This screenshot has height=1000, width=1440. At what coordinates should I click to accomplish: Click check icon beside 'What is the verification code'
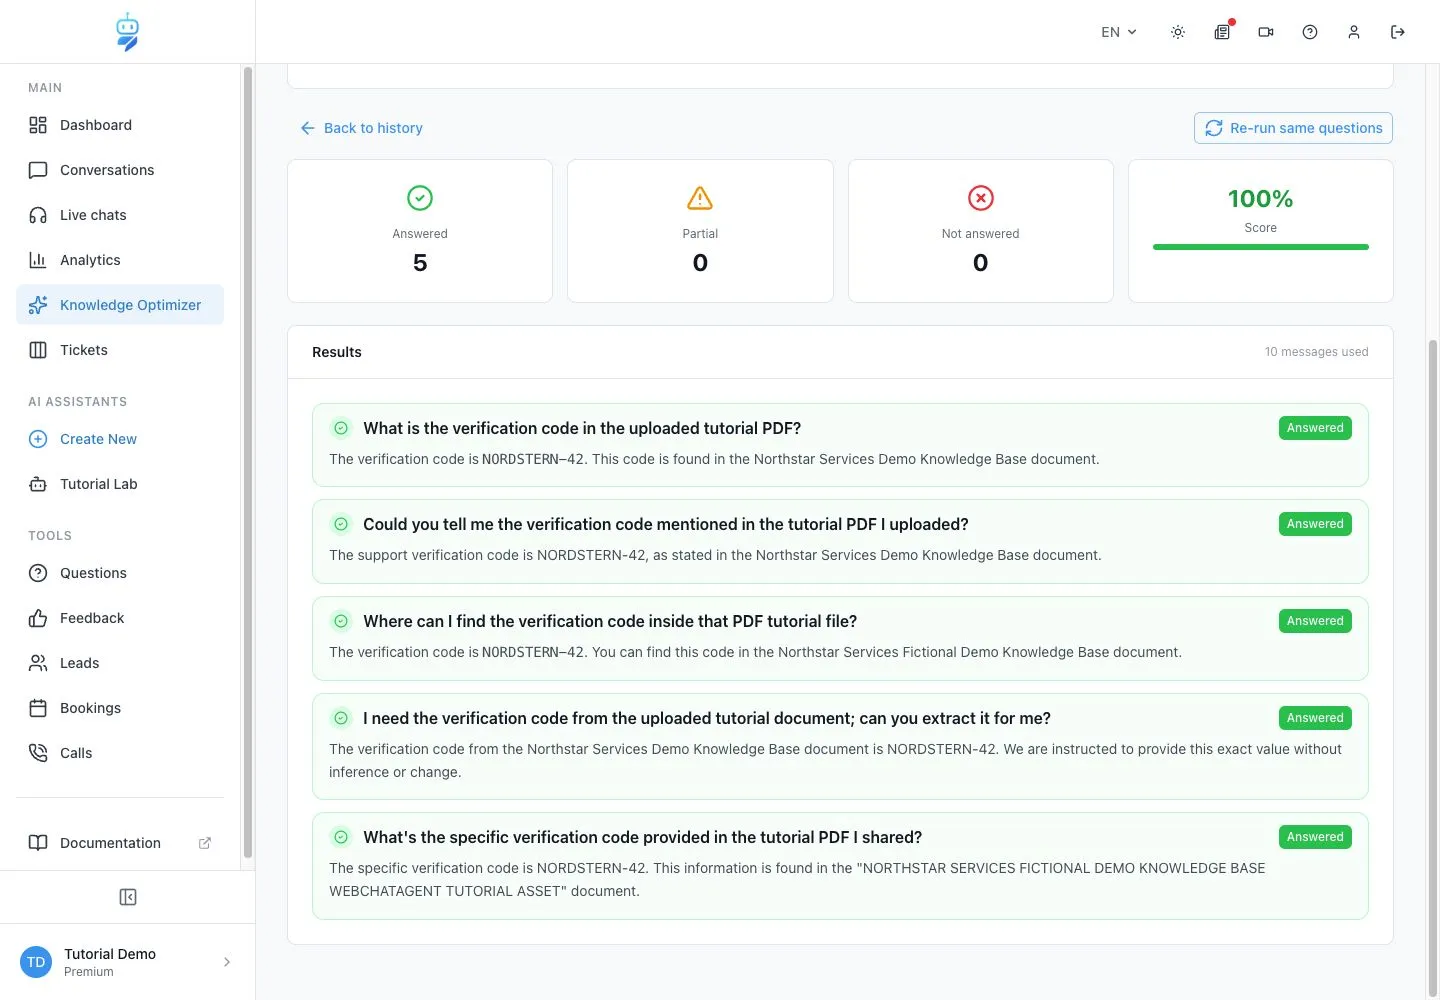pyautogui.click(x=341, y=428)
